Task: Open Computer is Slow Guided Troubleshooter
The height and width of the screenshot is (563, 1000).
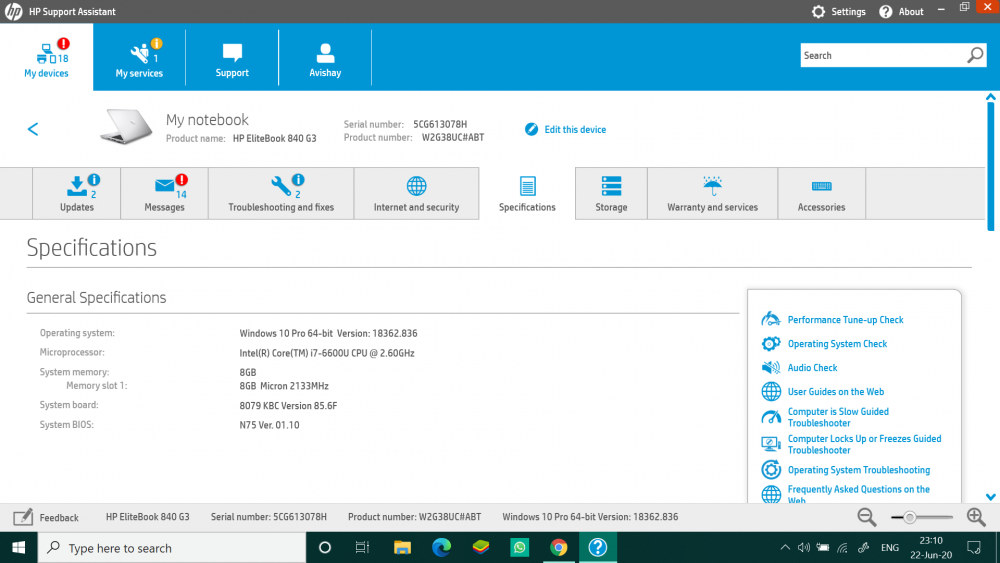Action: tap(838, 417)
